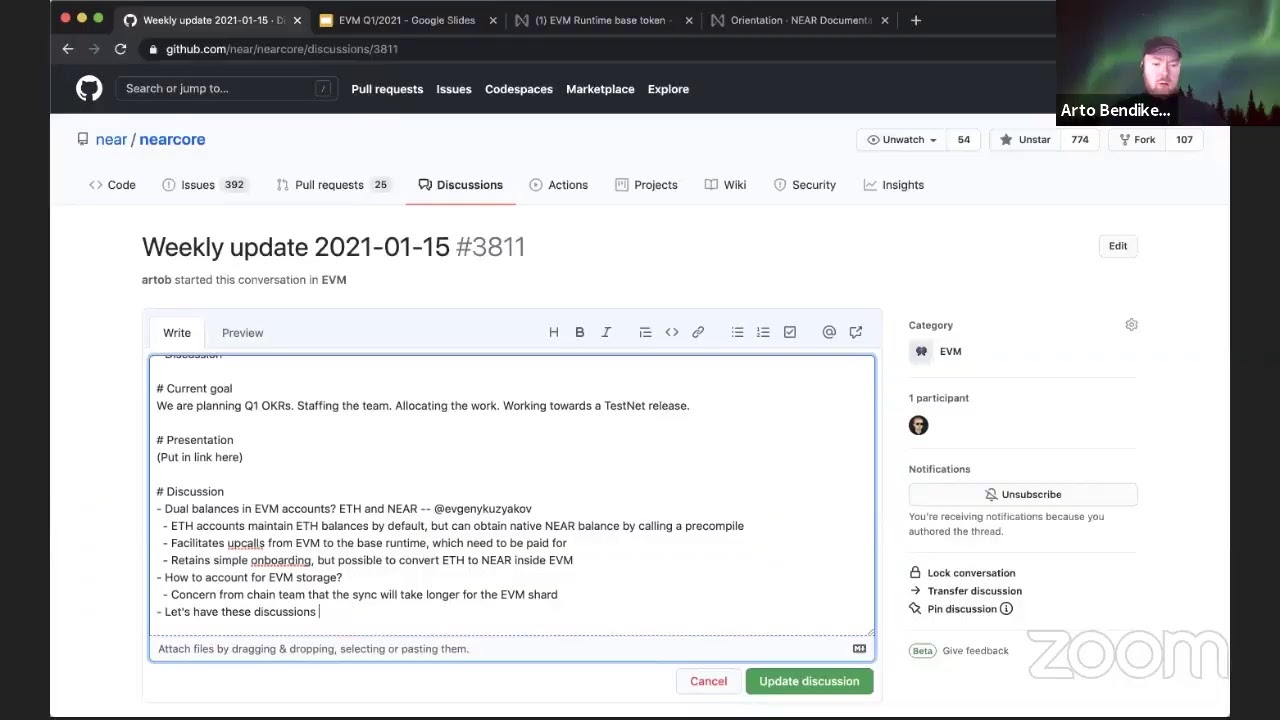Open the Issues tab
Screen dimensions: 1280x720
[x=204, y=185]
